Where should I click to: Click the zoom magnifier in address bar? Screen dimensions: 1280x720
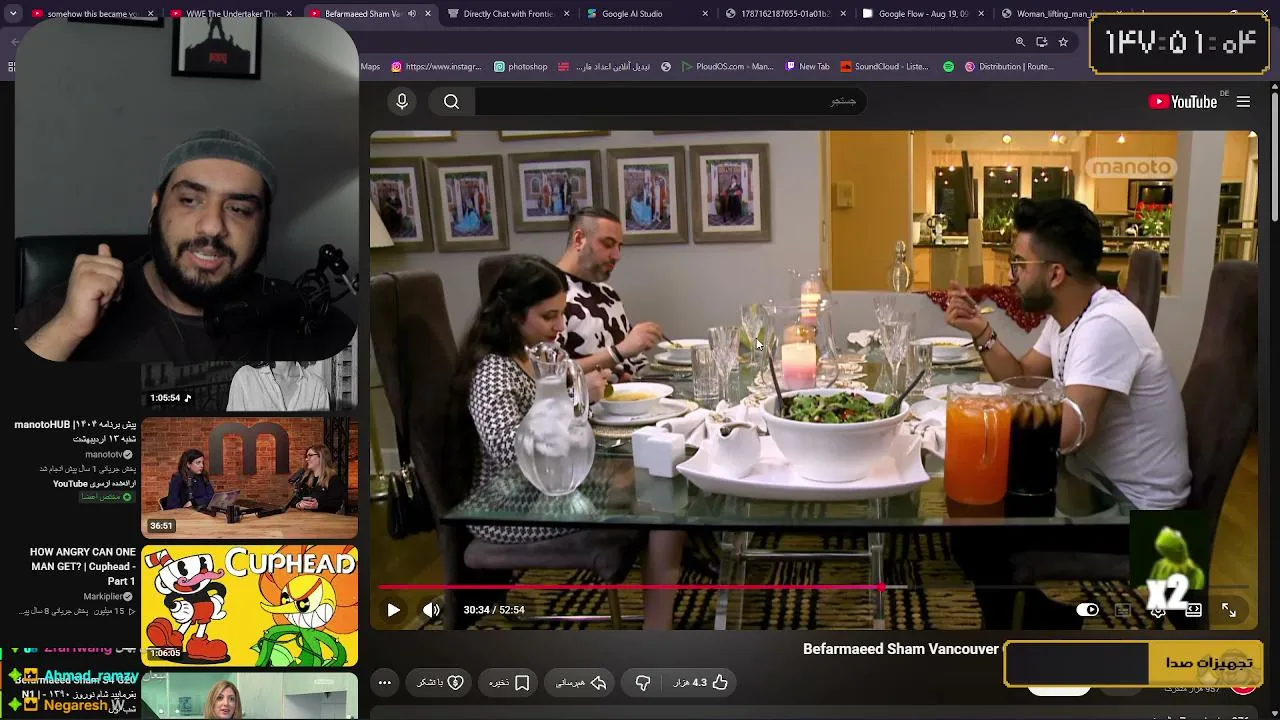click(1020, 42)
